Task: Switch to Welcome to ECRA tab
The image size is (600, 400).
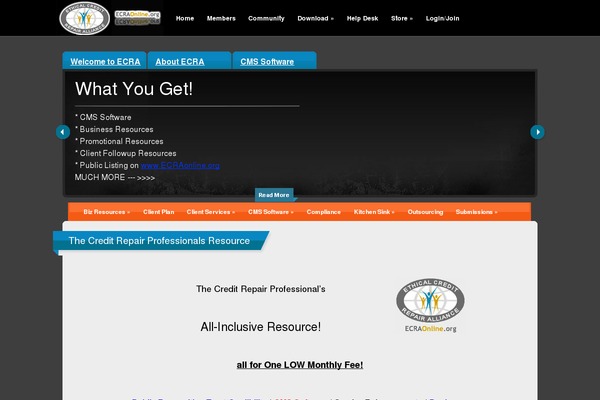Action: click(x=105, y=62)
